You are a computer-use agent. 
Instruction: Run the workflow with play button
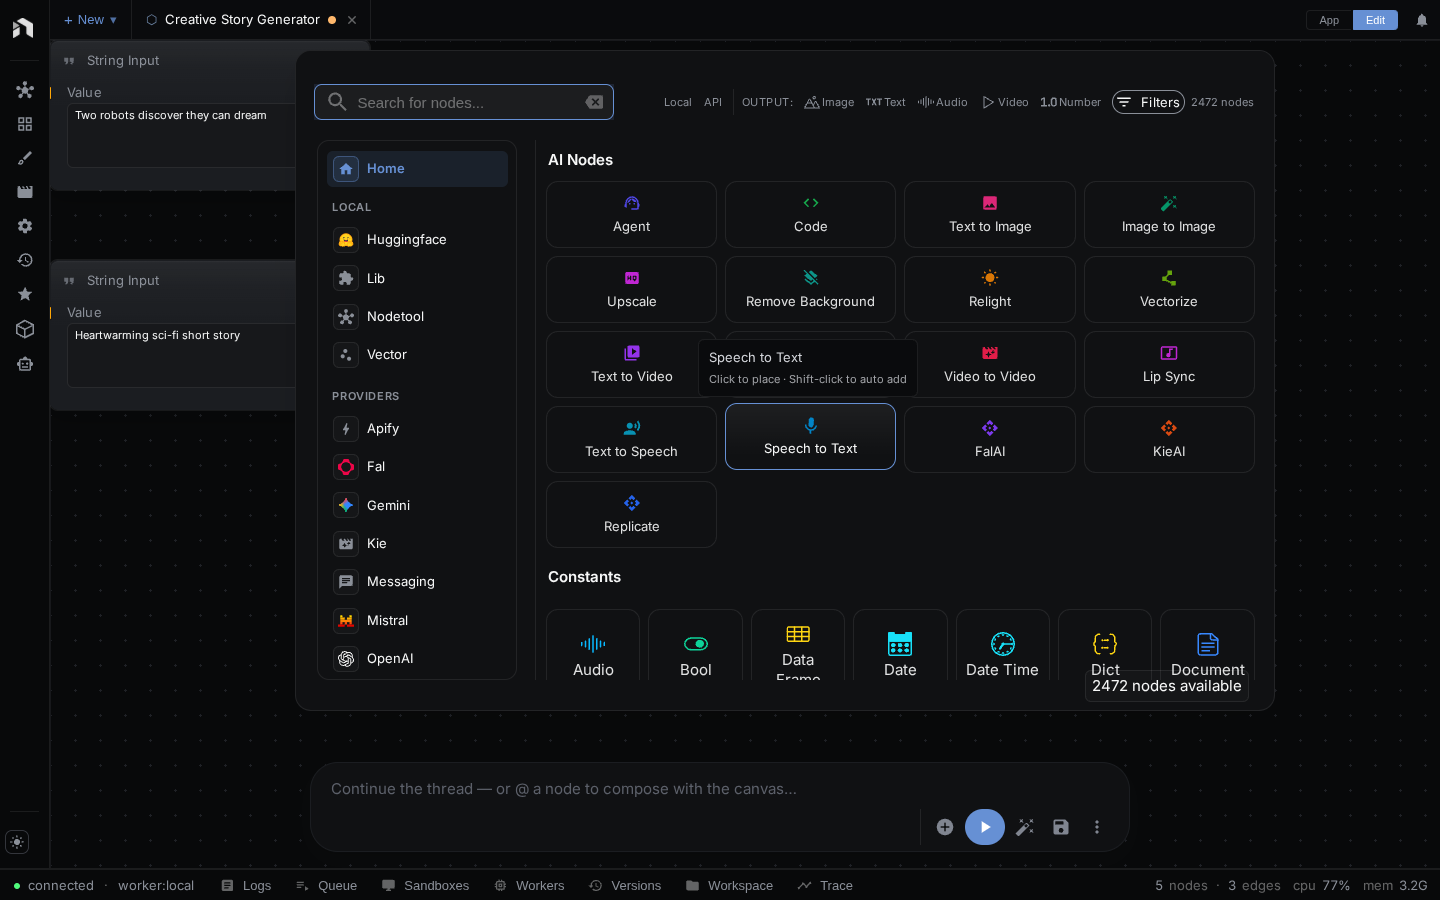985,827
